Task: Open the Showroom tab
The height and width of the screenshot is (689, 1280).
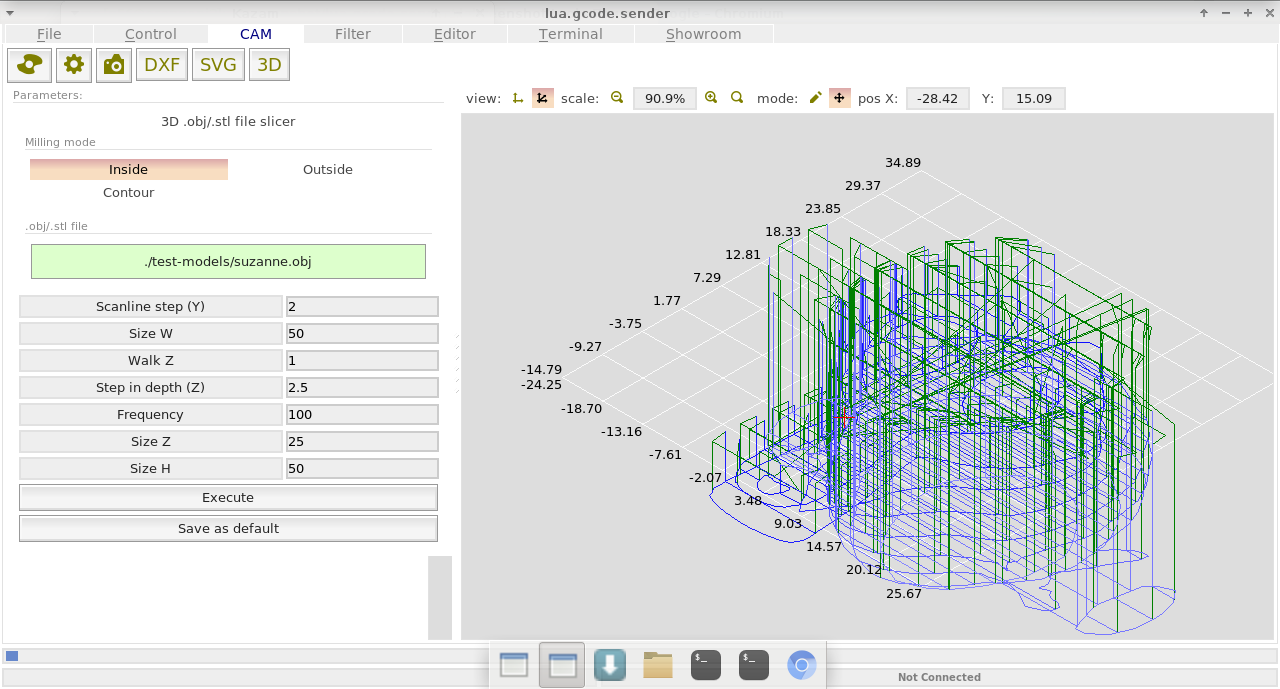Action: [x=704, y=34]
